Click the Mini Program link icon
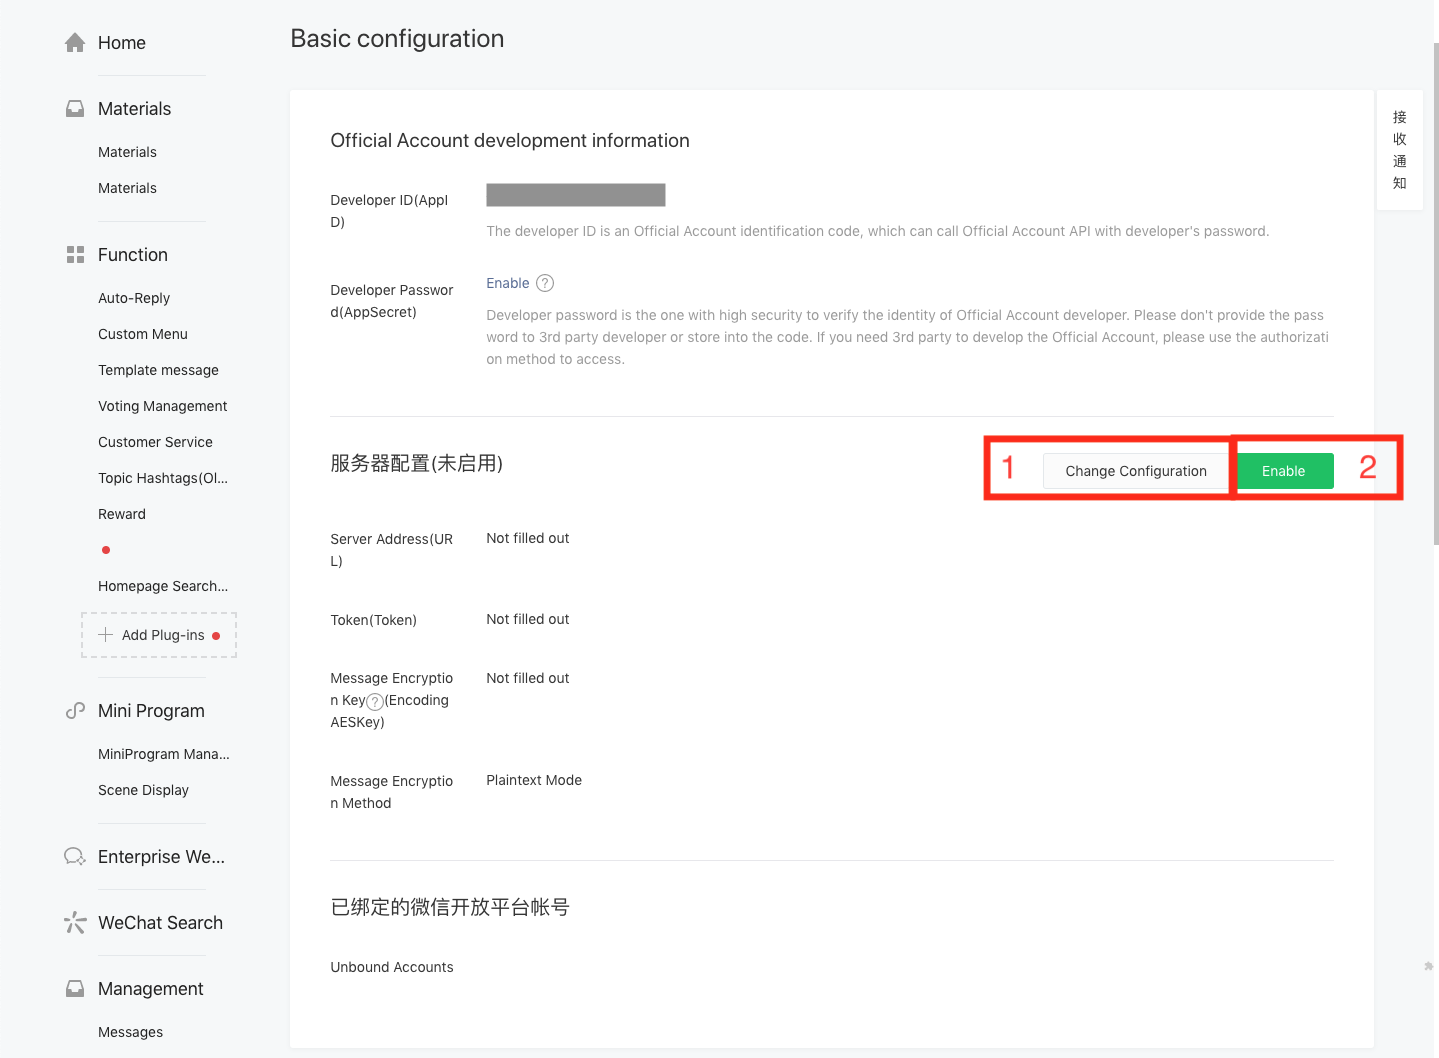The height and width of the screenshot is (1058, 1439). tap(75, 711)
